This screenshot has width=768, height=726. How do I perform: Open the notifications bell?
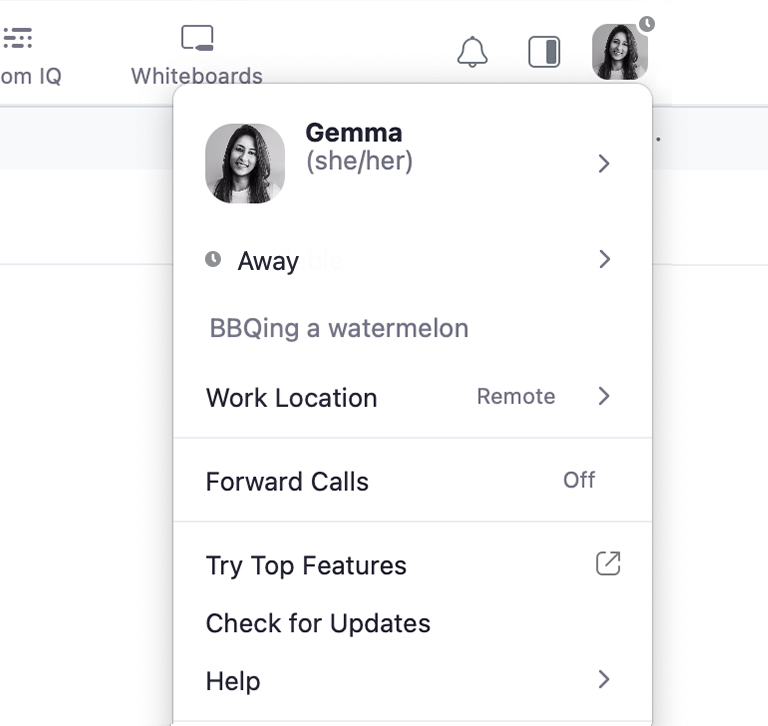point(472,51)
